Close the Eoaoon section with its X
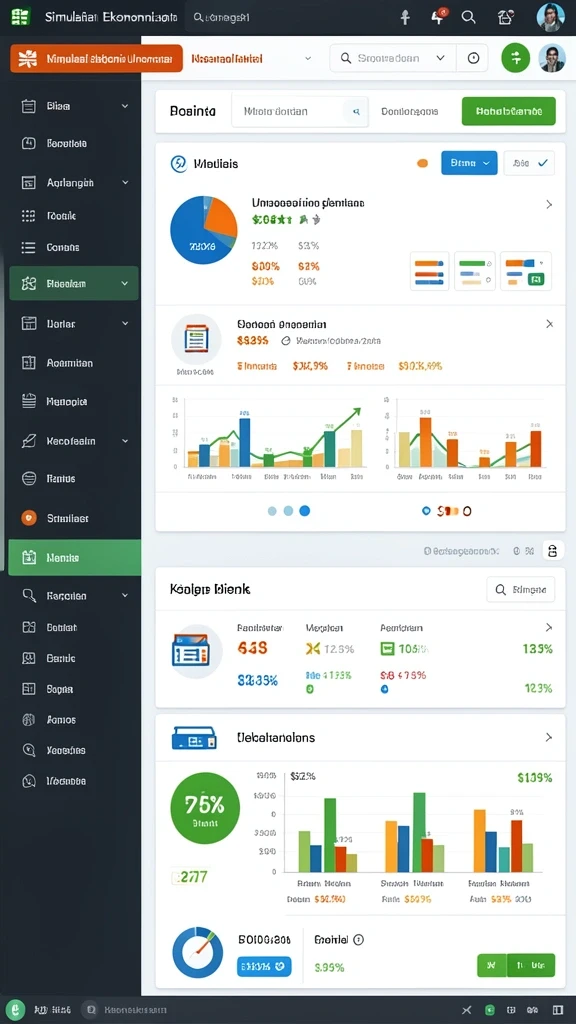 [549, 324]
